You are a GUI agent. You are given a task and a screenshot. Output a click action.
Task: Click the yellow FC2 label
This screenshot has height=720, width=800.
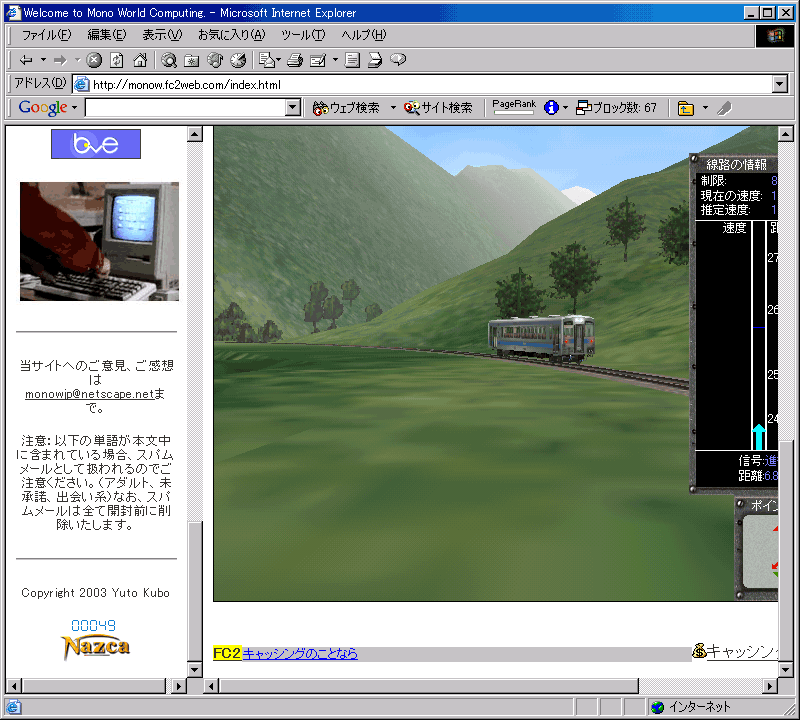227,653
